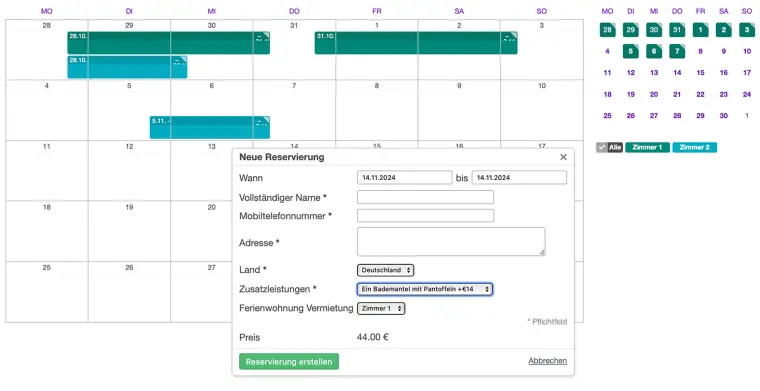This screenshot has height=391, width=760.
Task: Select day 20 in mini calendar
Action: (x=654, y=94)
